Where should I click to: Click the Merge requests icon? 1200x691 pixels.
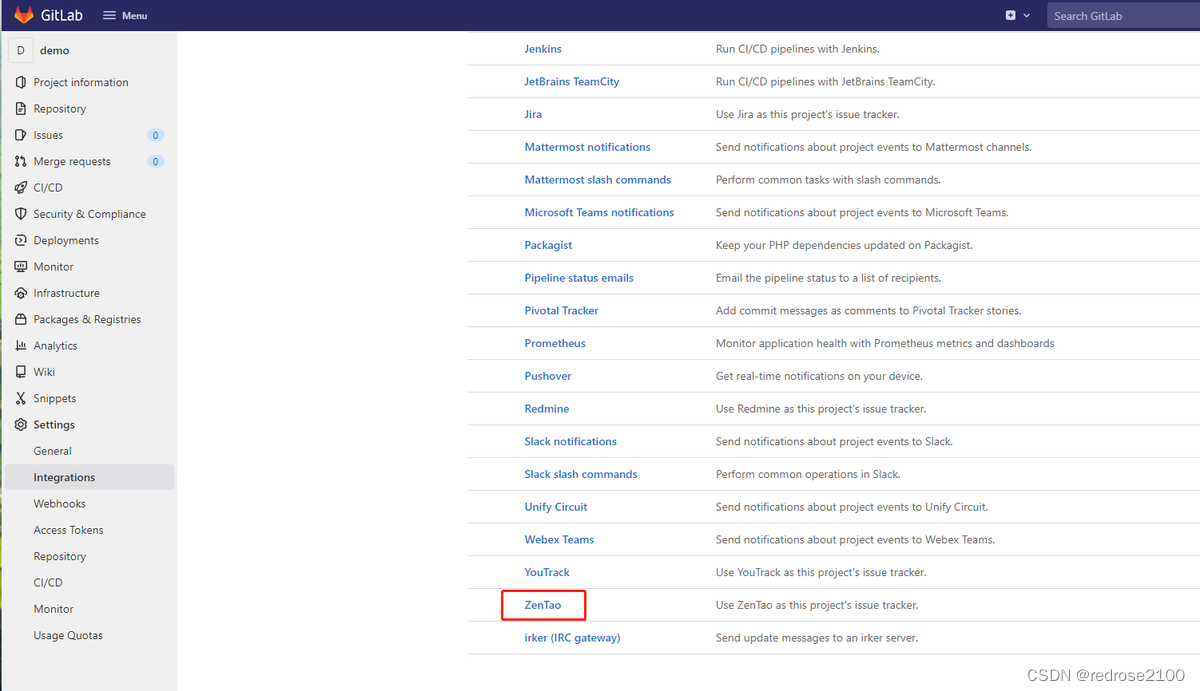pos(21,161)
